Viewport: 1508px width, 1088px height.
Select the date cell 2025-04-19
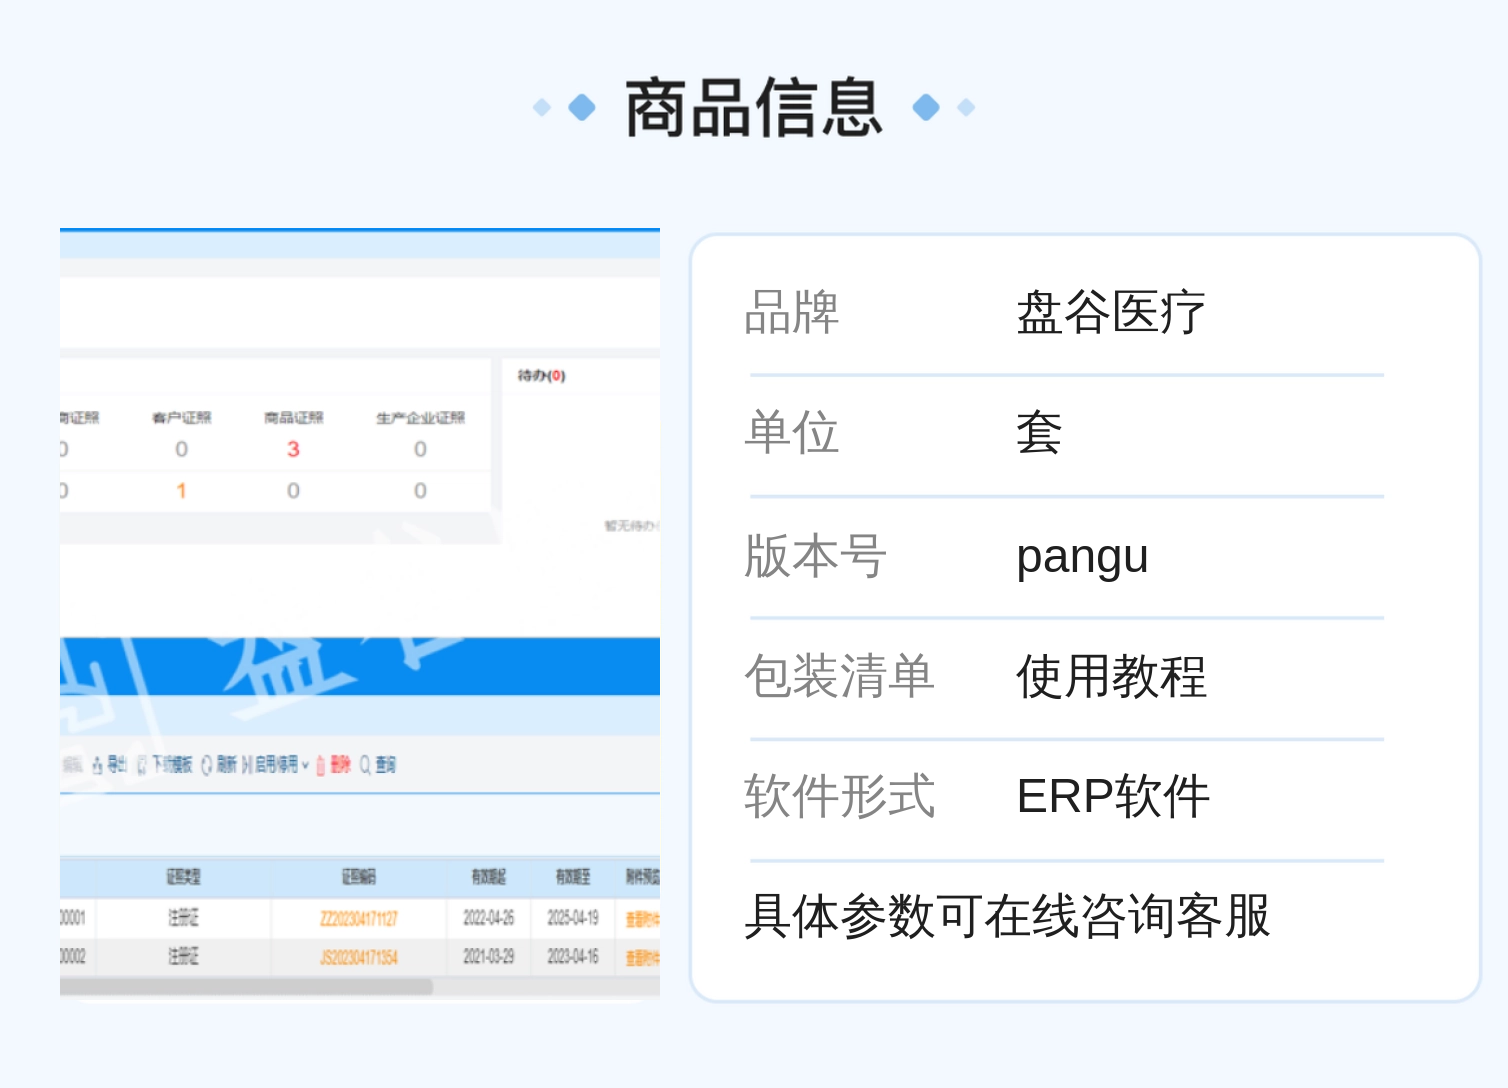tap(573, 918)
